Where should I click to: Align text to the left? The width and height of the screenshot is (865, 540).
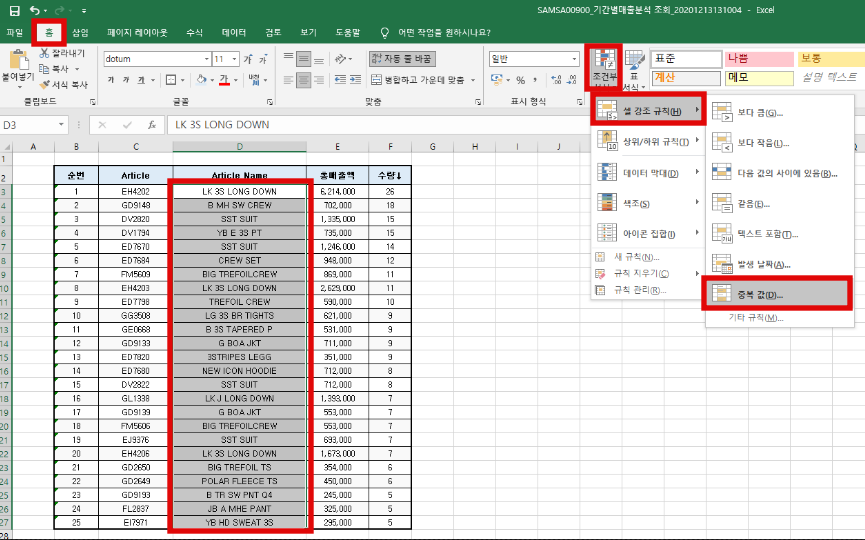click(288, 80)
